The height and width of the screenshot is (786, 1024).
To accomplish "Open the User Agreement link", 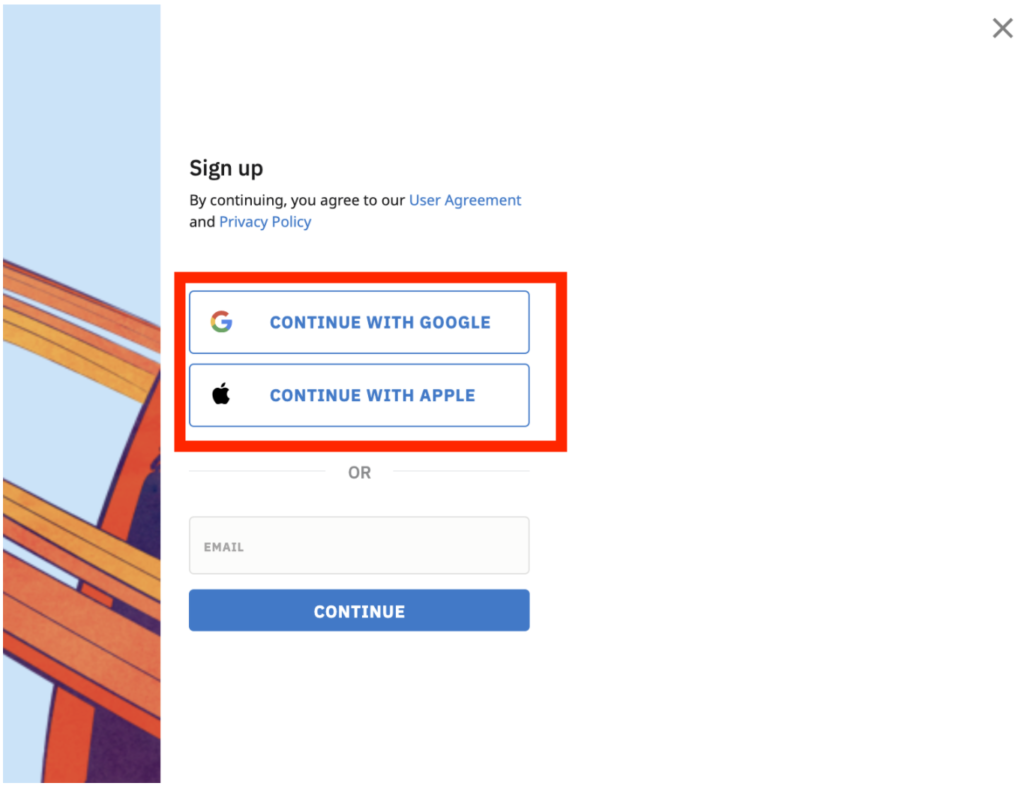I will pyautogui.click(x=465, y=200).
